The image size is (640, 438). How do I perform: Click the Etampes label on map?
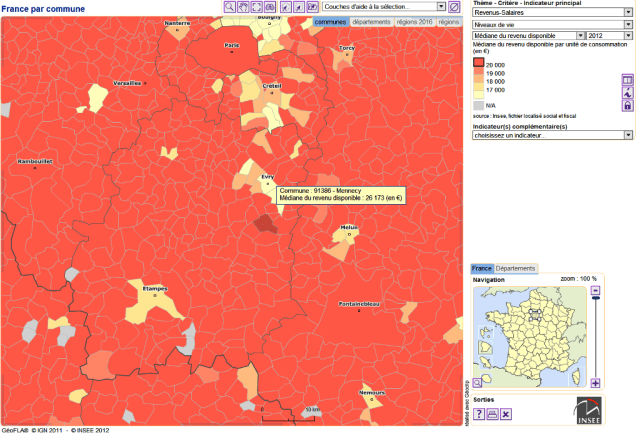click(155, 289)
